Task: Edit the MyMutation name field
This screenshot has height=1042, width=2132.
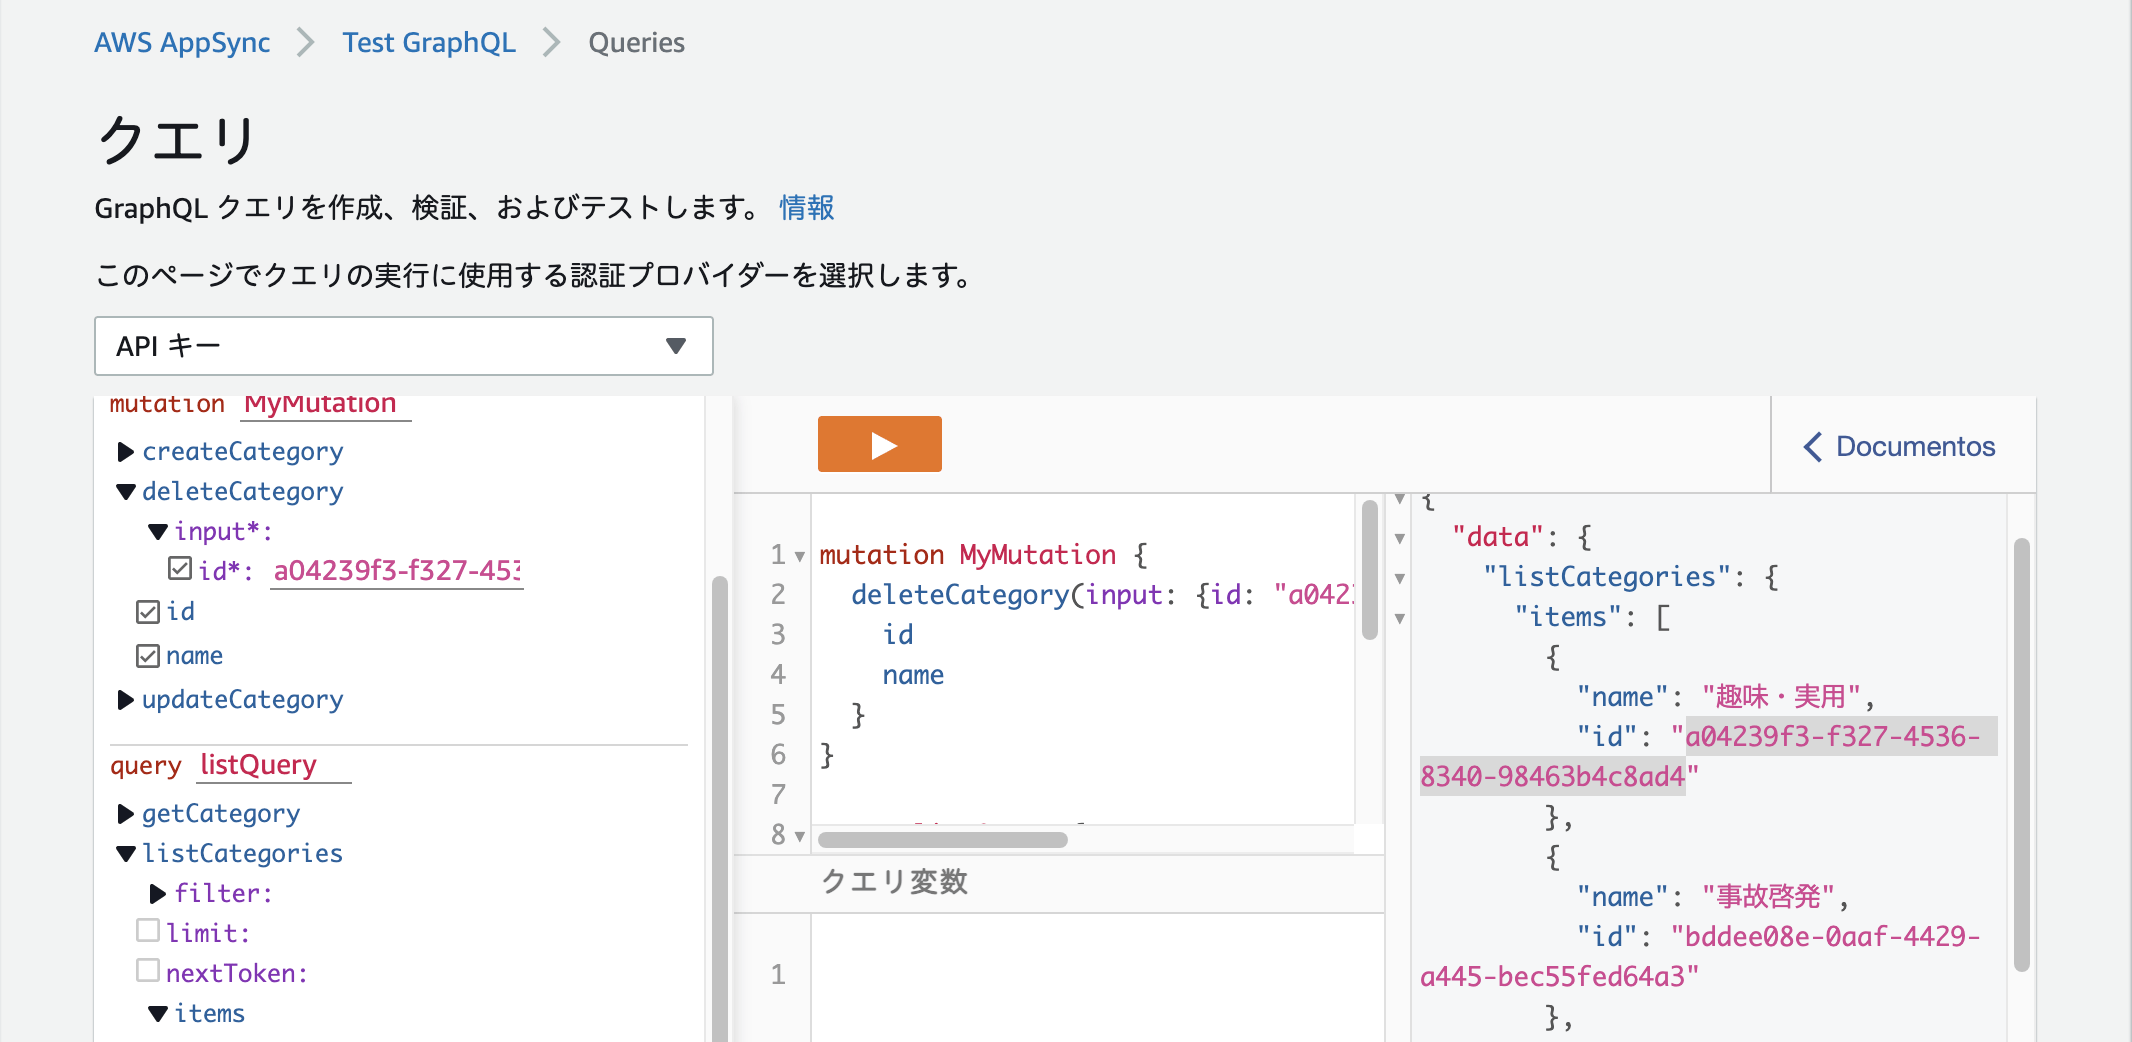Action: 326,404
